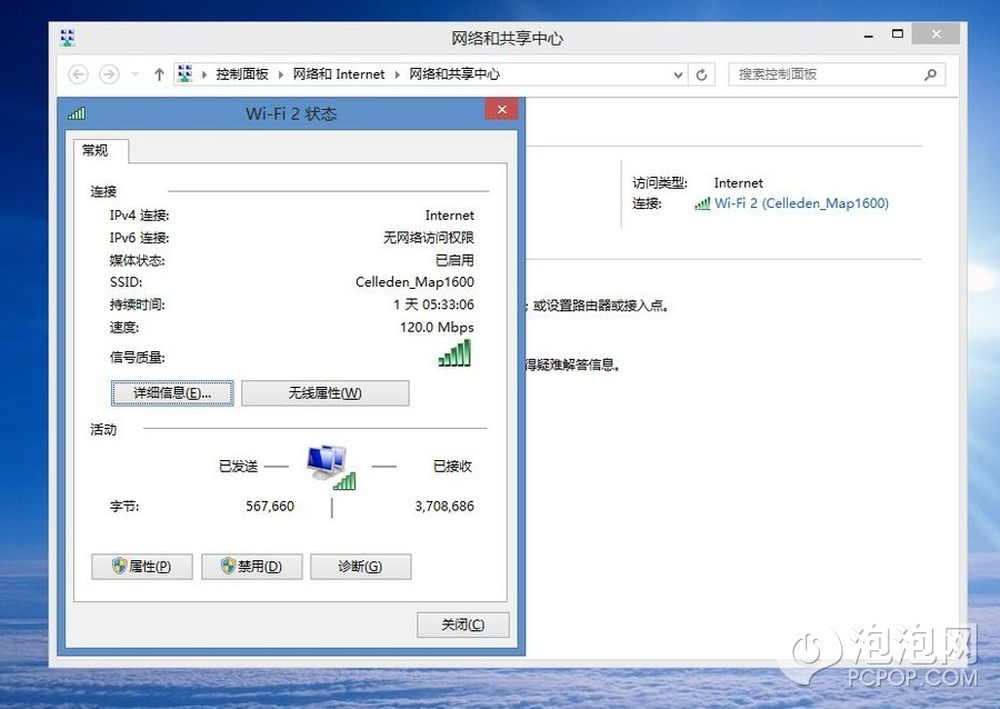Open the 属性(P) properties button

pyautogui.click(x=142, y=566)
